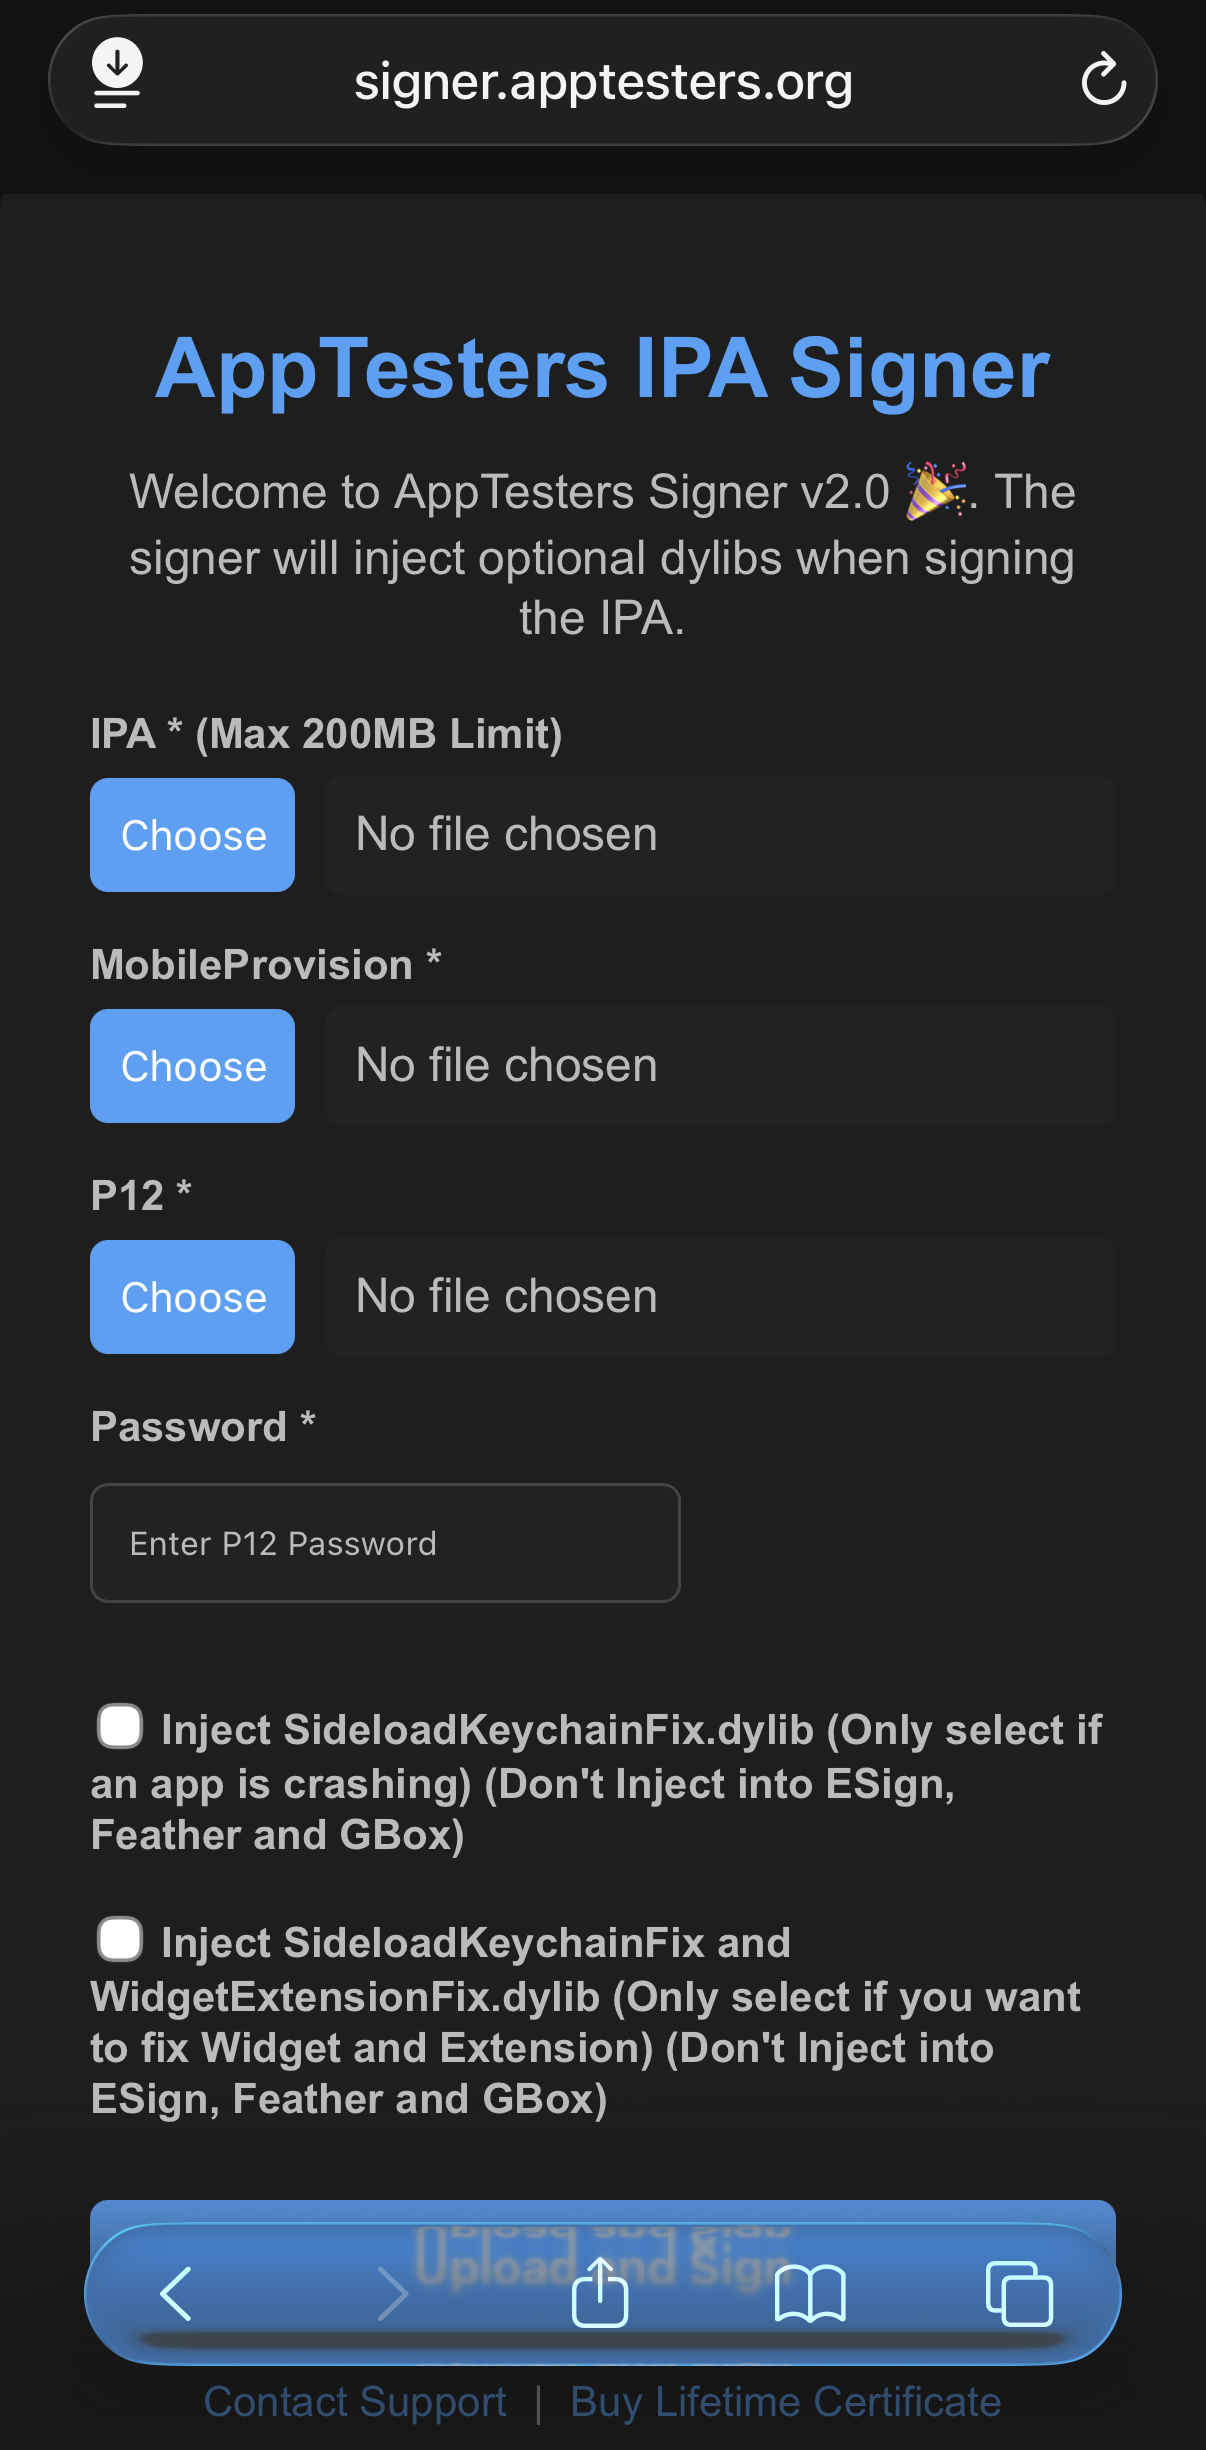The width and height of the screenshot is (1206, 2450).
Task: Tap the P12 'No file chosen' field
Action: 720,1297
